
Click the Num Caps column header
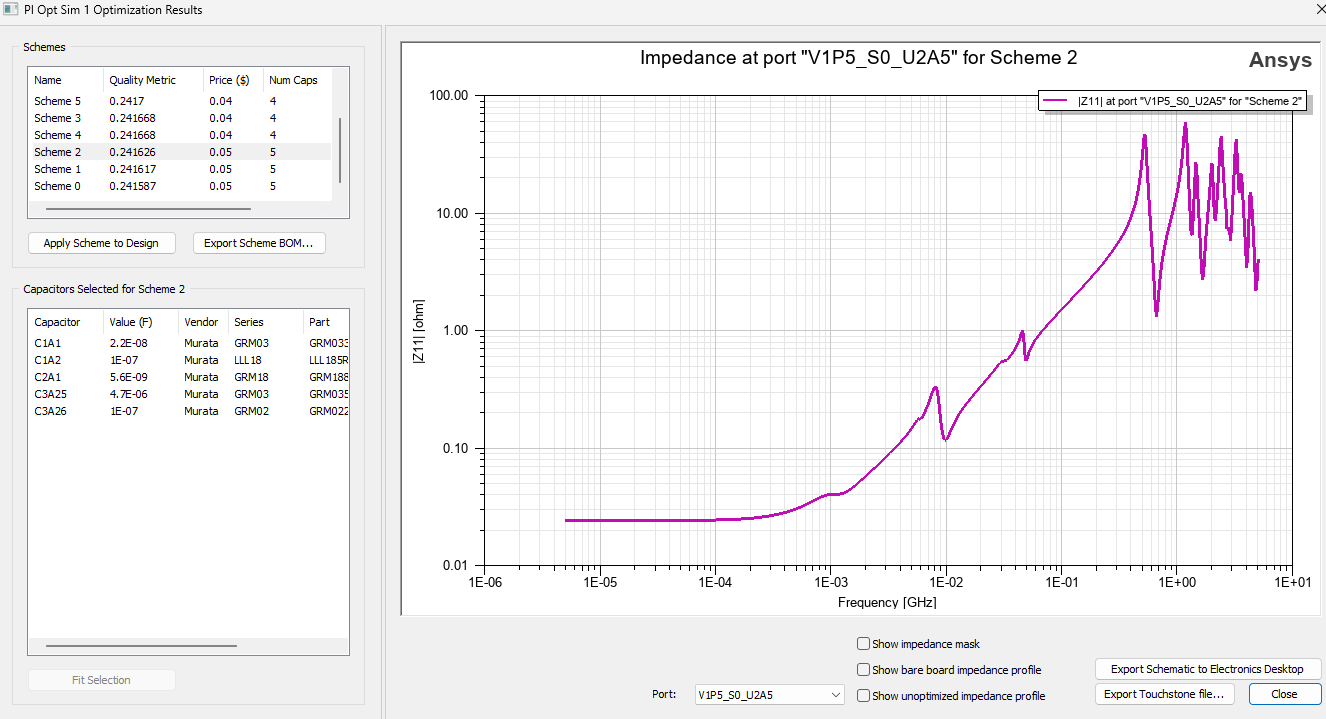click(x=293, y=80)
